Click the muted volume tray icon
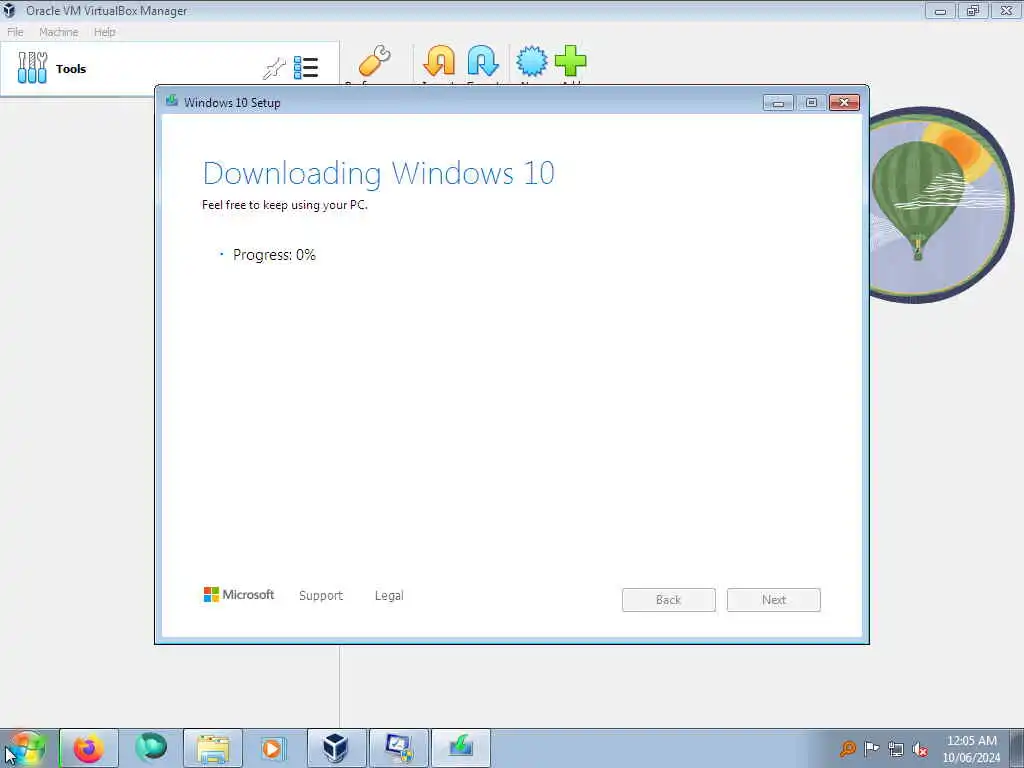 [920, 749]
